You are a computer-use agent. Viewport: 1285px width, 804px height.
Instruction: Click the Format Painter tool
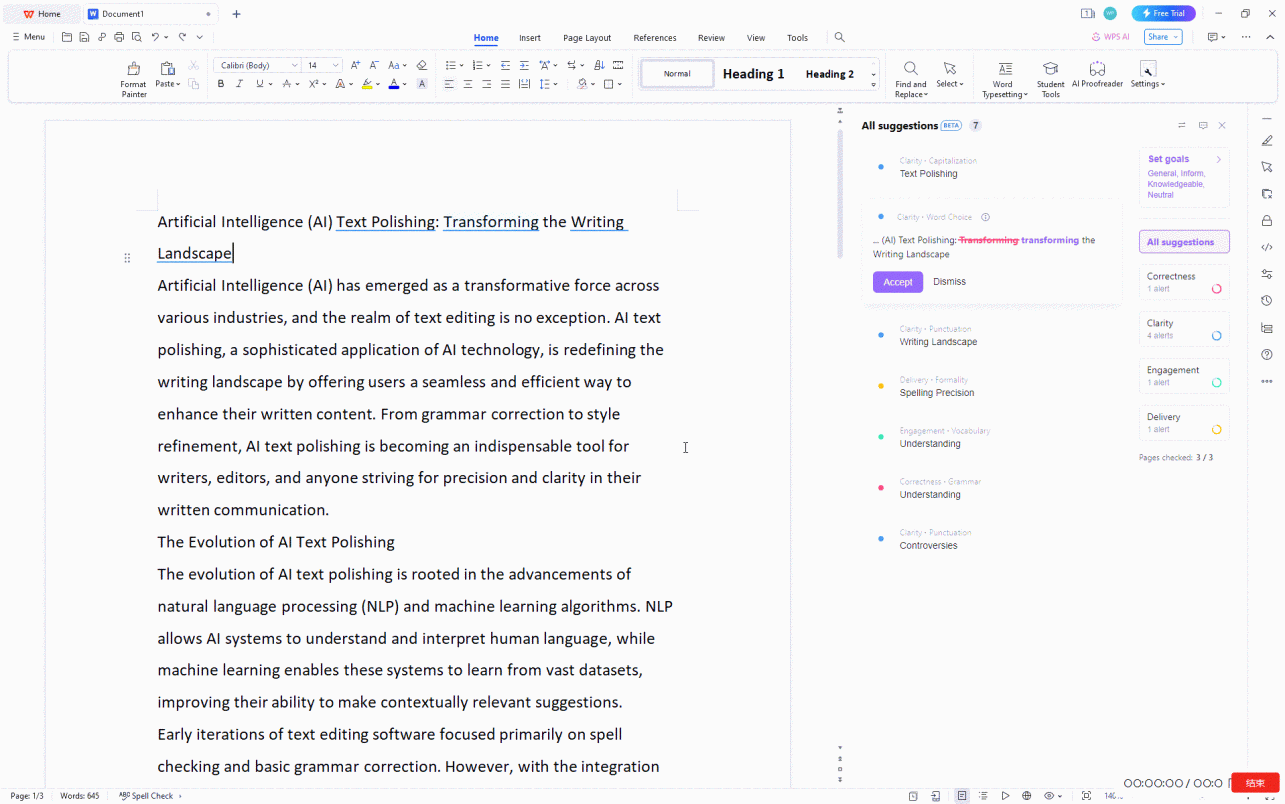pos(133,78)
